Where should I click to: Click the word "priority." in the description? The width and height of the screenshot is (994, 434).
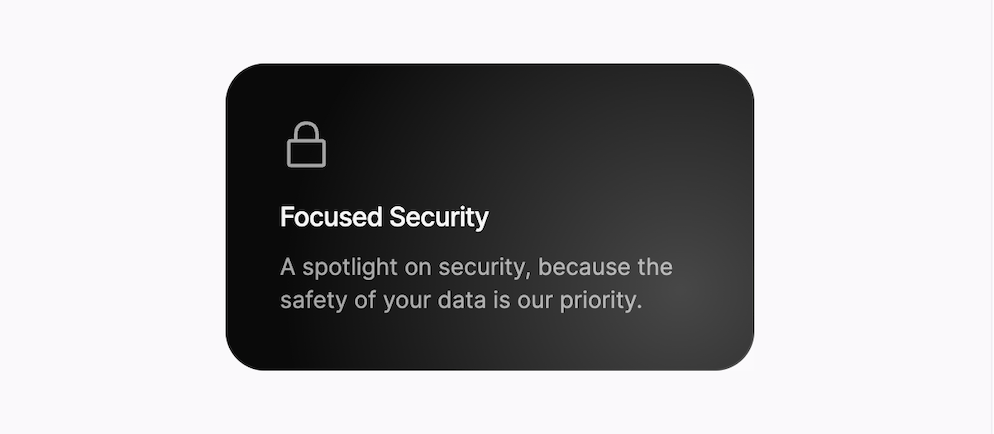point(601,300)
